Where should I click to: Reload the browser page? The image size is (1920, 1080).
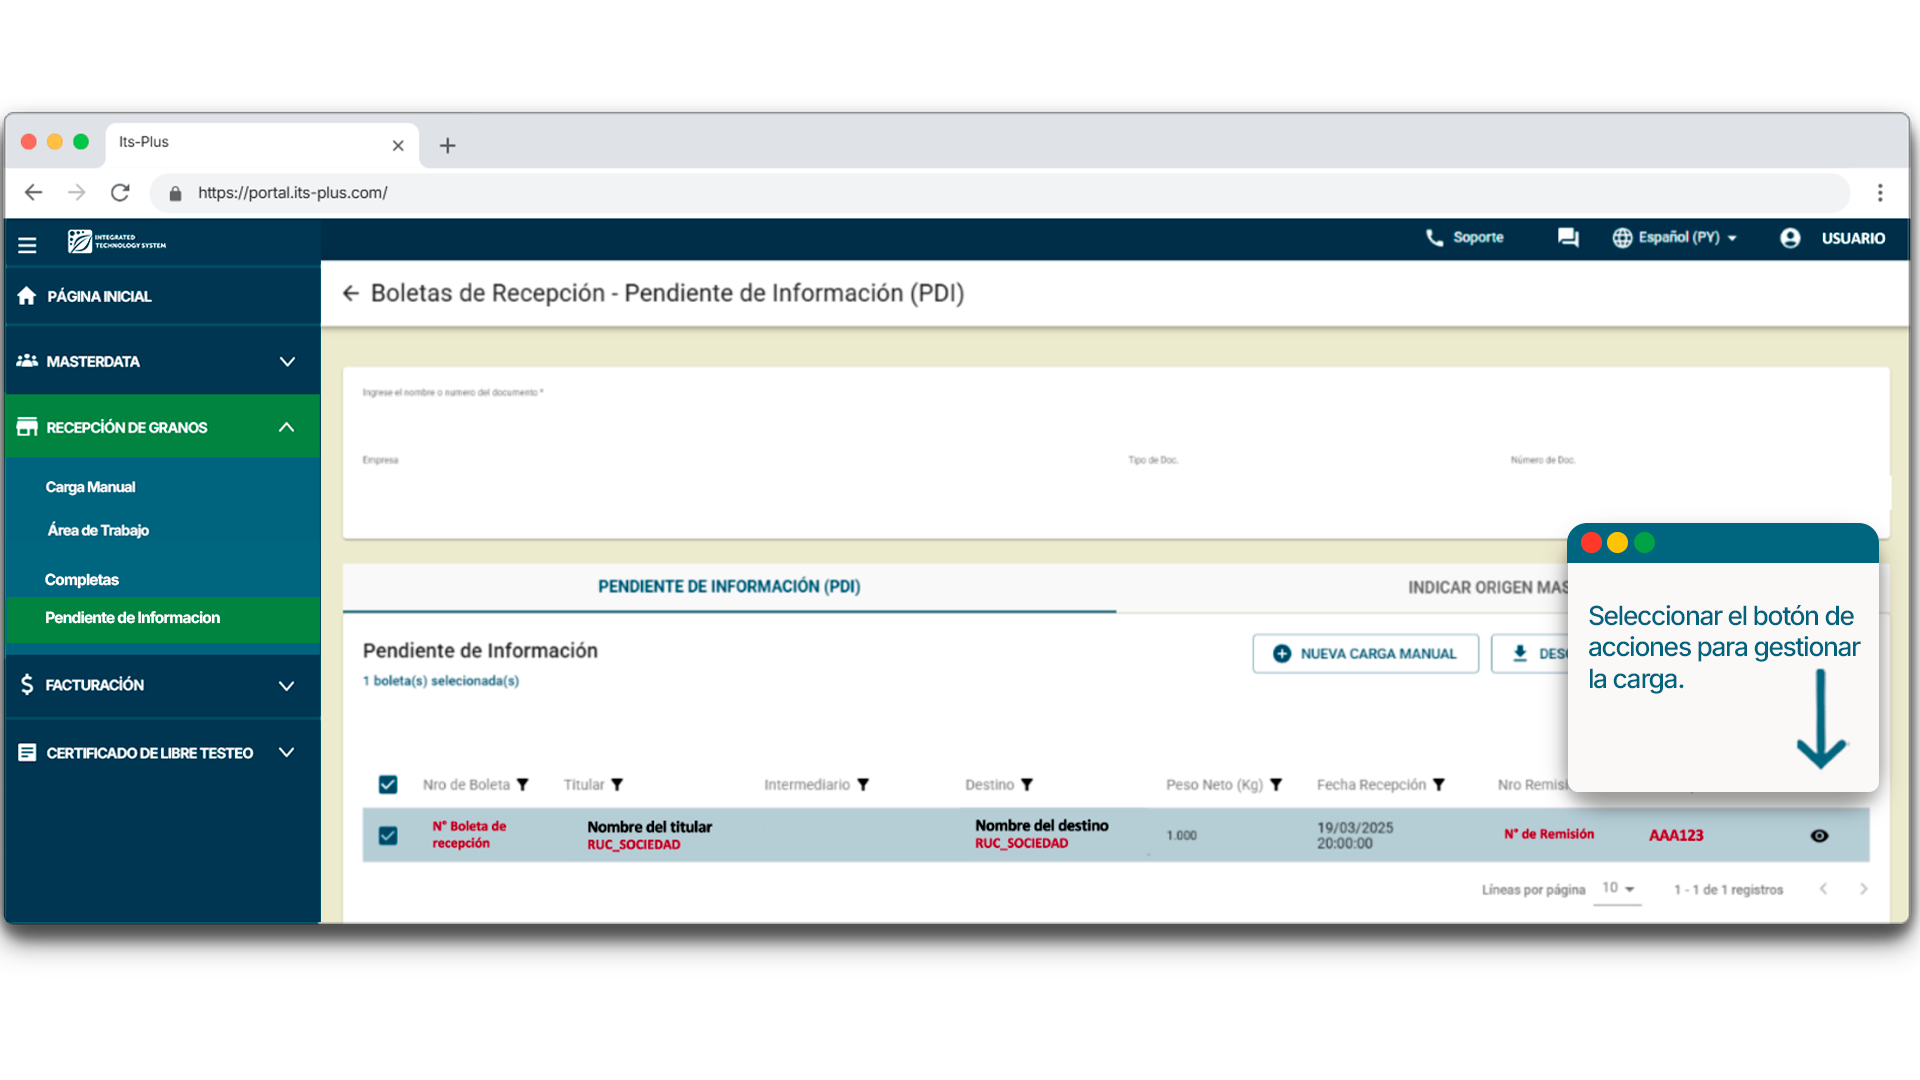click(x=120, y=192)
